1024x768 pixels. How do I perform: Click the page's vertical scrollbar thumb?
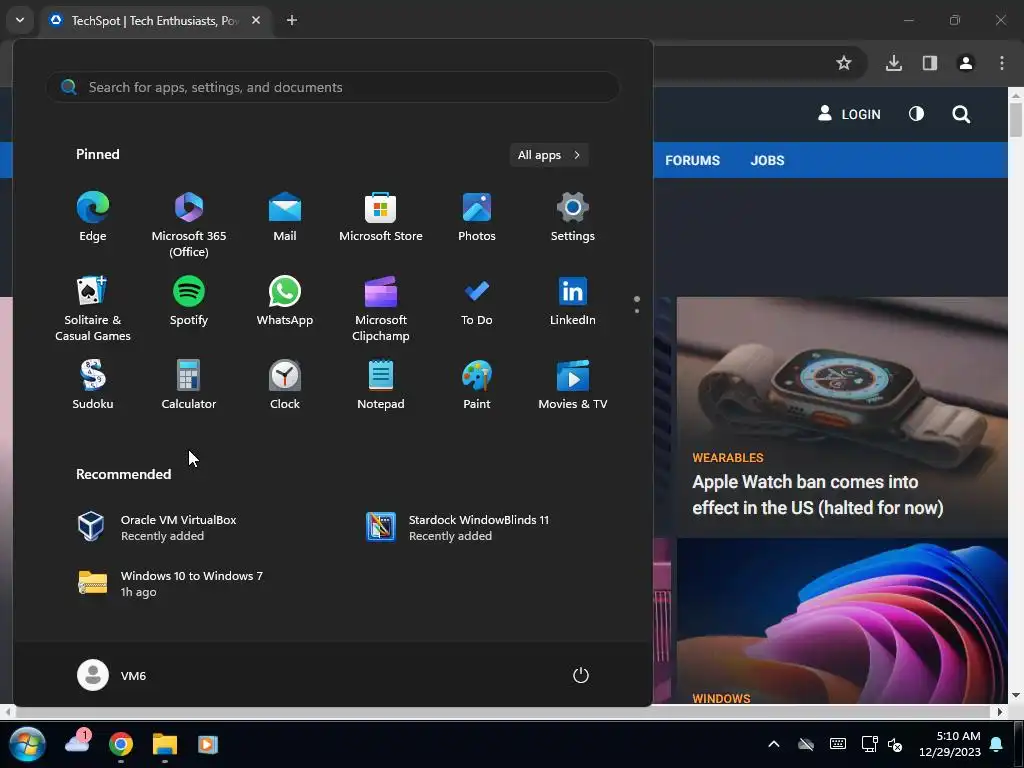pyautogui.click(x=1016, y=119)
